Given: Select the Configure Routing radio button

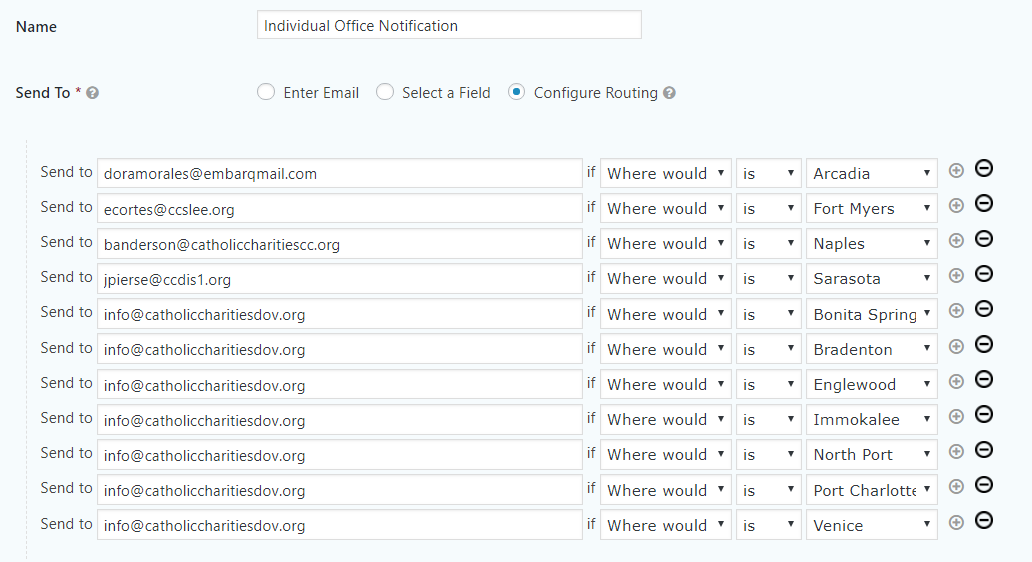Looking at the screenshot, I should (516, 92).
